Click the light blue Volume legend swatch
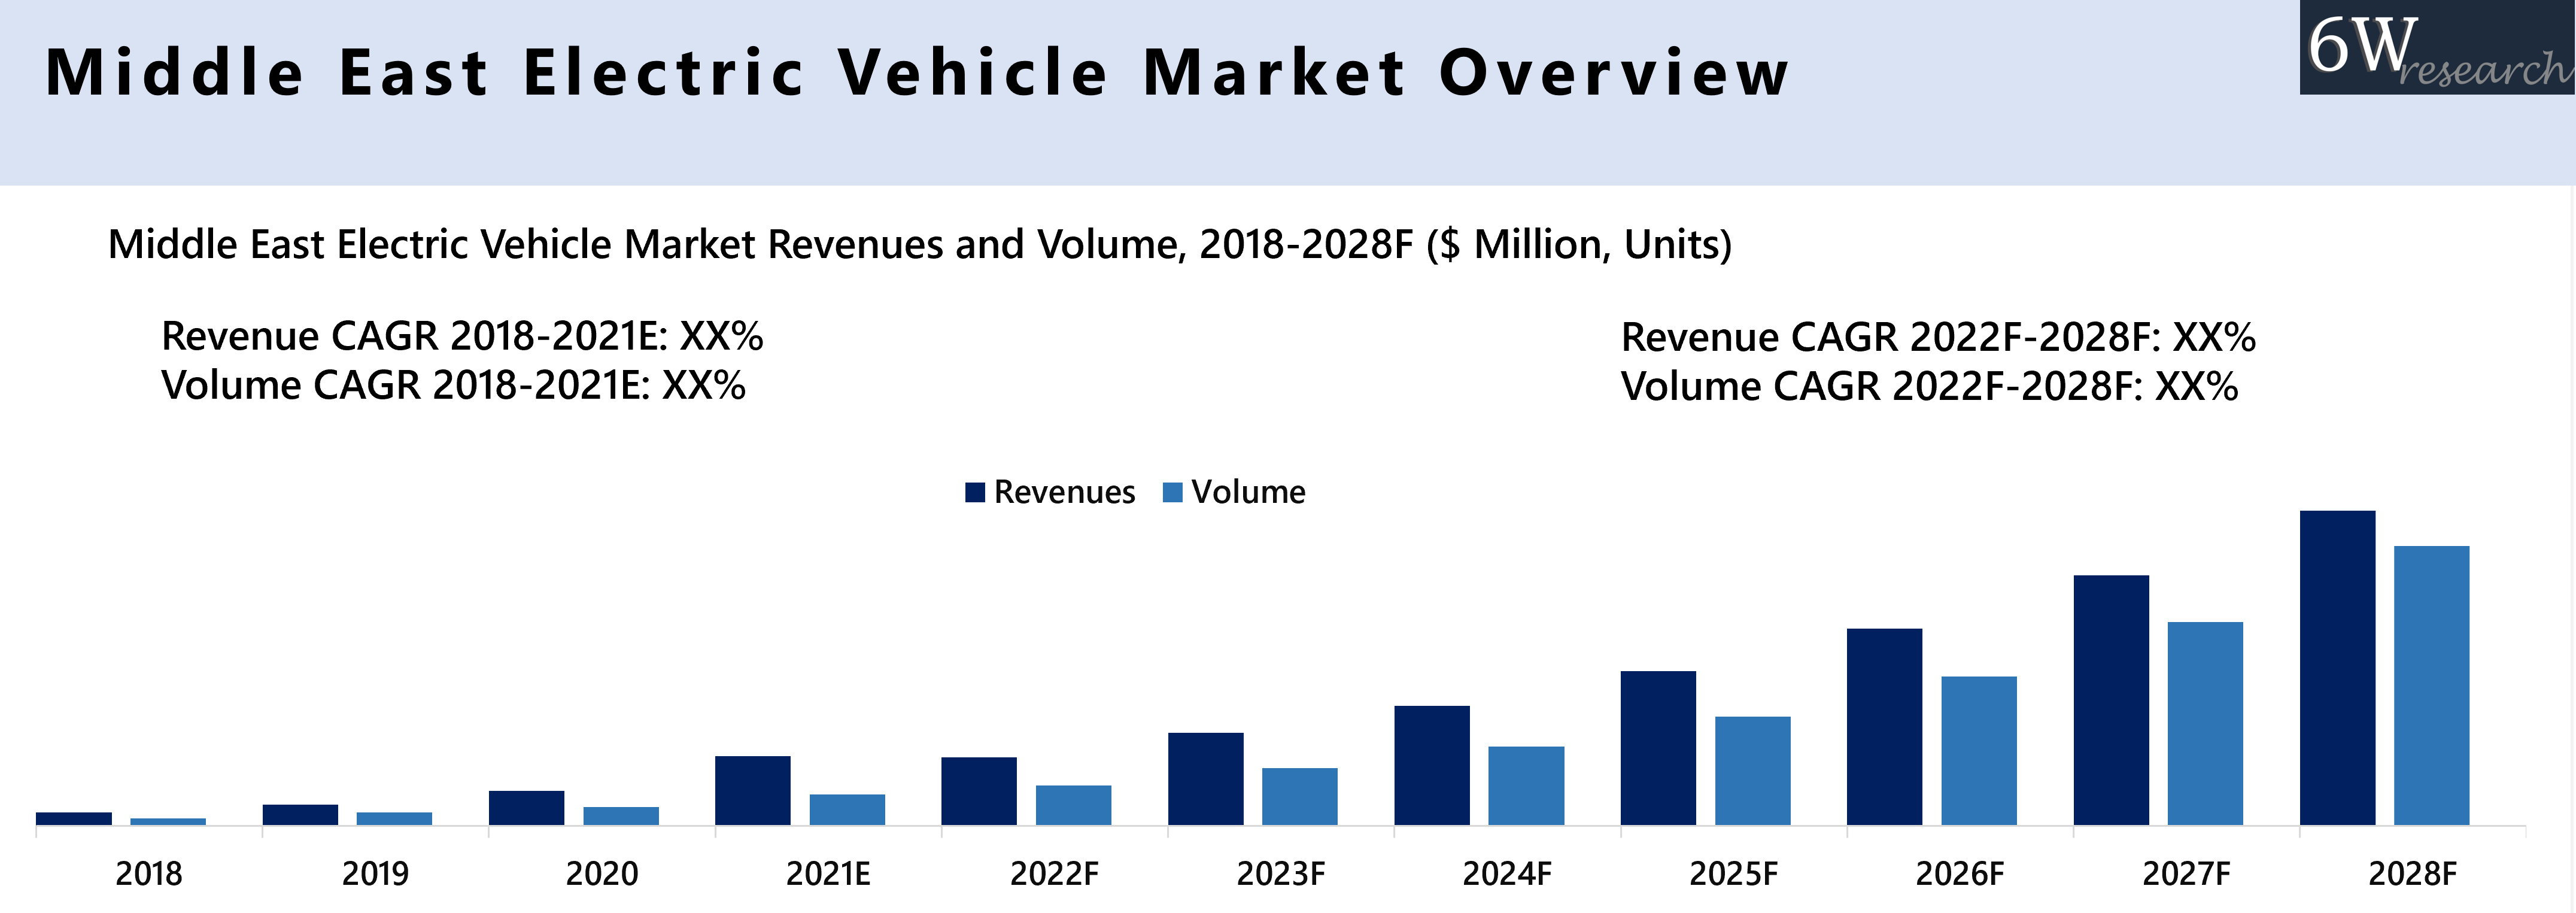The height and width of the screenshot is (913, 2576). point(1173,492)
